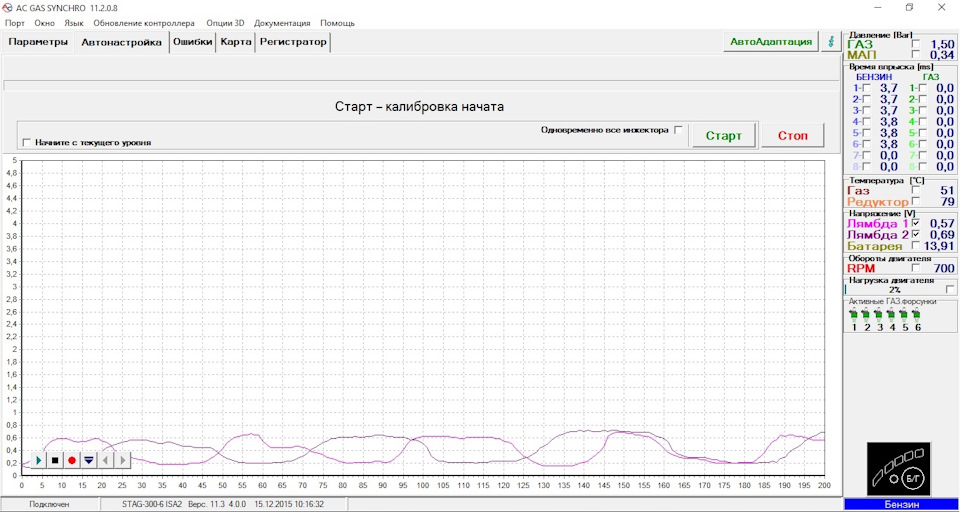Image resolution: width=960 pixels, height=512 pixels.
Task: Tick the БЕНЗИН injector 1 checkbox
Action: [x=867, y=88]
